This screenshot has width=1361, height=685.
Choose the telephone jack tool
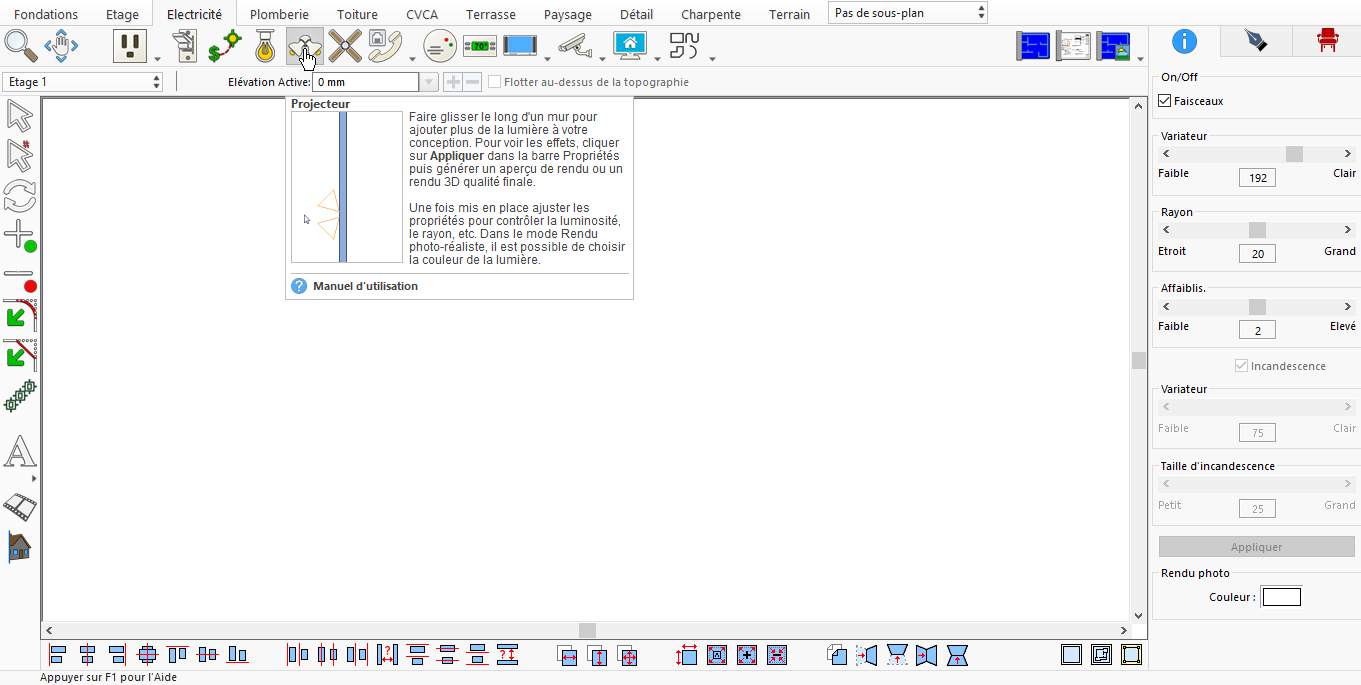pos(385,45)
